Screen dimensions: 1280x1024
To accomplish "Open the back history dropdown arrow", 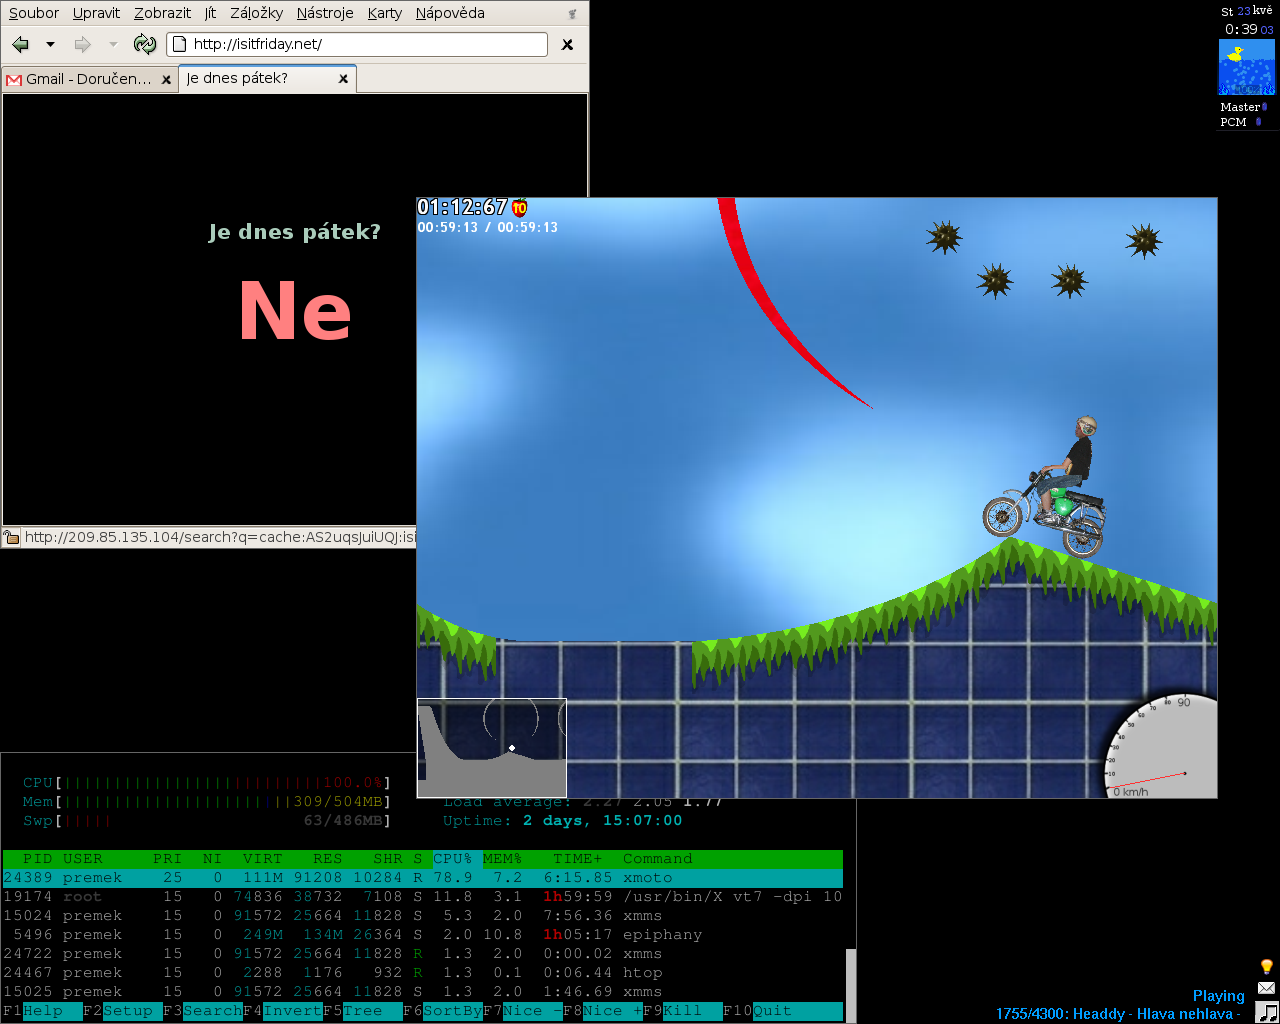I will (x=50, y=44).
